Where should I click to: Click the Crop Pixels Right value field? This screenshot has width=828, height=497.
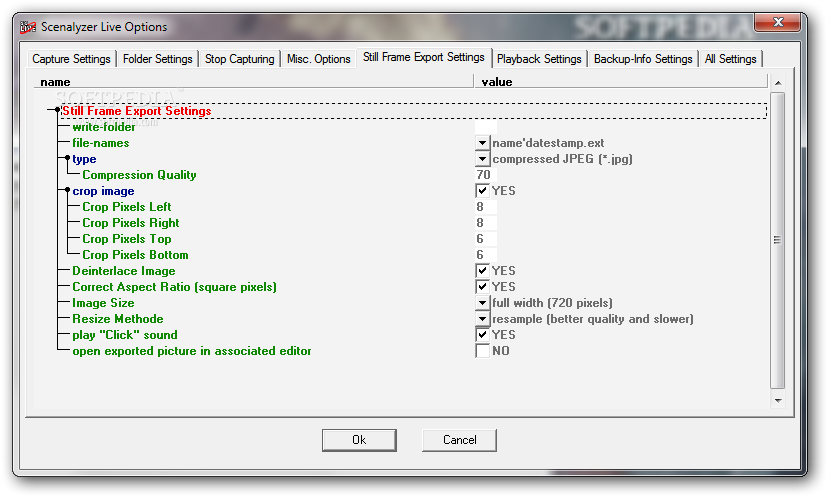[486, 223]
